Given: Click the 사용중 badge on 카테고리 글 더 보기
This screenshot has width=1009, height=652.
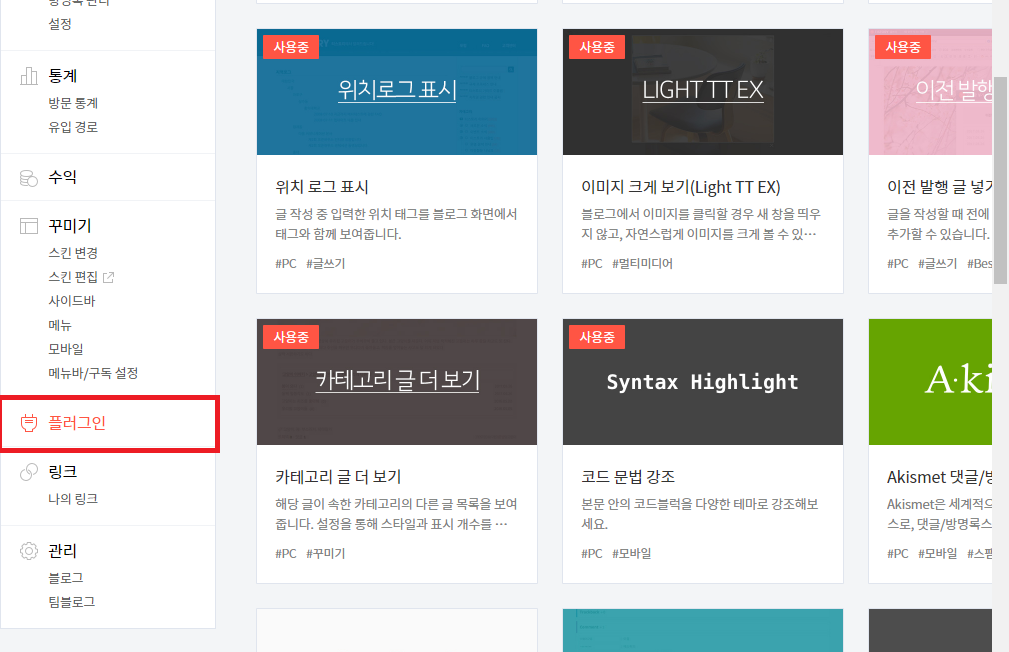Looking at the screenshot, I should 291,337.
